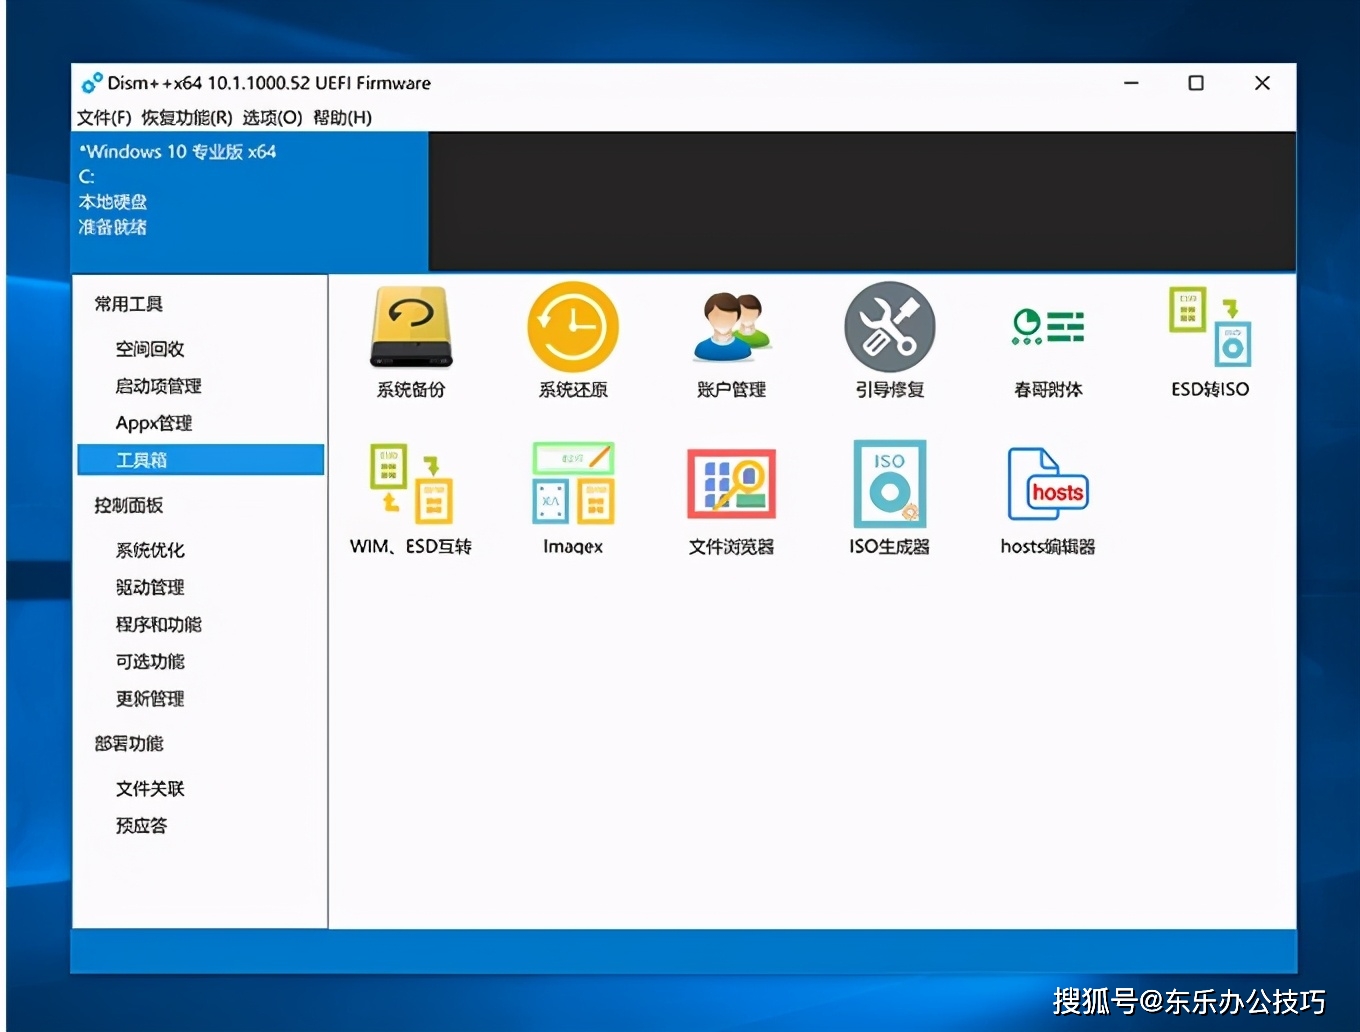
Task: Select the highlighted 工具箱 entry
Action: pyautogui.click(x=200, y=460)
